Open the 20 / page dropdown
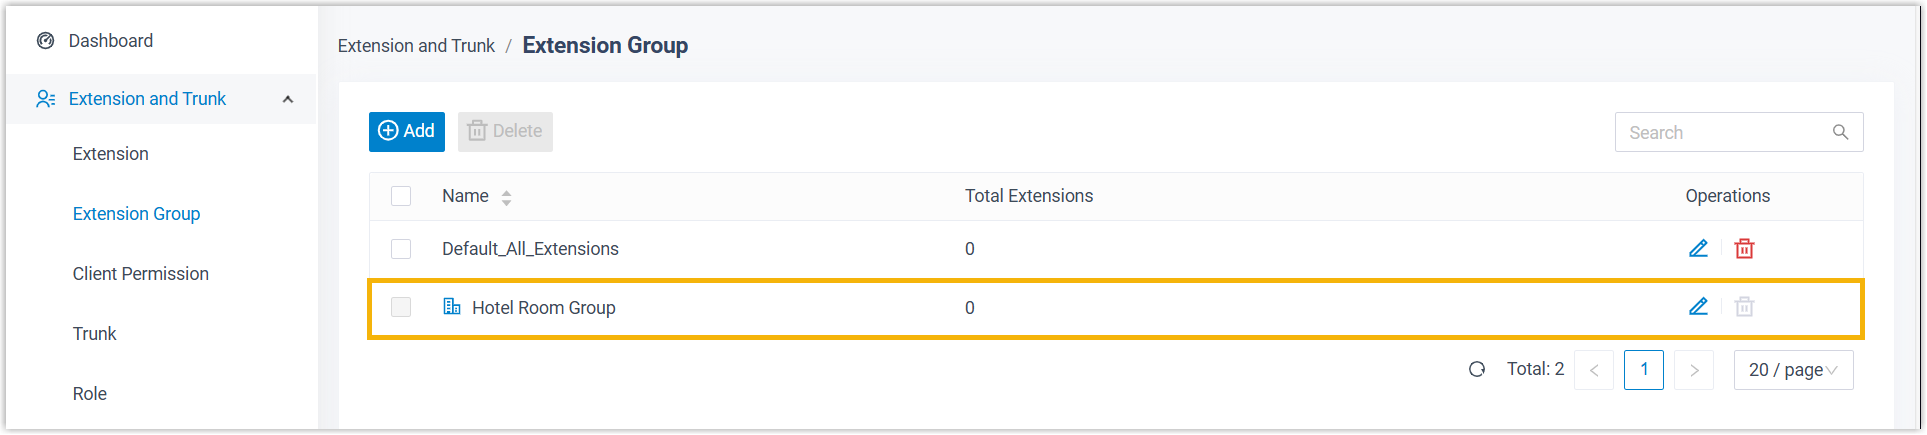The width and height of the screenshot is (1927, 435). pos(1793,370)
